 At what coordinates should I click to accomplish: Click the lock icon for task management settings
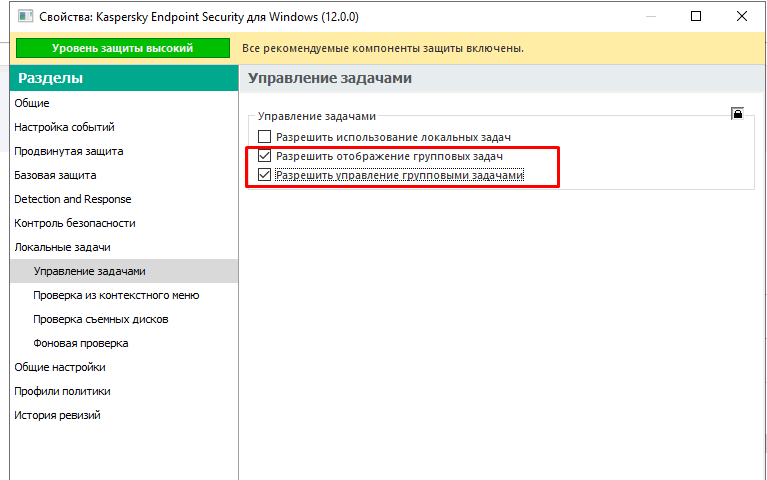pyautogui.click(x=737, y=114)
